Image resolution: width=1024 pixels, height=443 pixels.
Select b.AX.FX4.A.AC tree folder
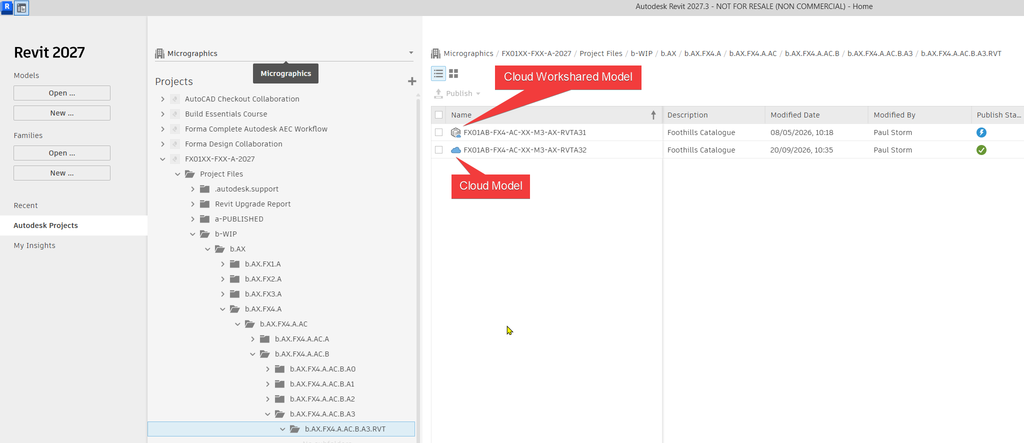coord(283,324)
